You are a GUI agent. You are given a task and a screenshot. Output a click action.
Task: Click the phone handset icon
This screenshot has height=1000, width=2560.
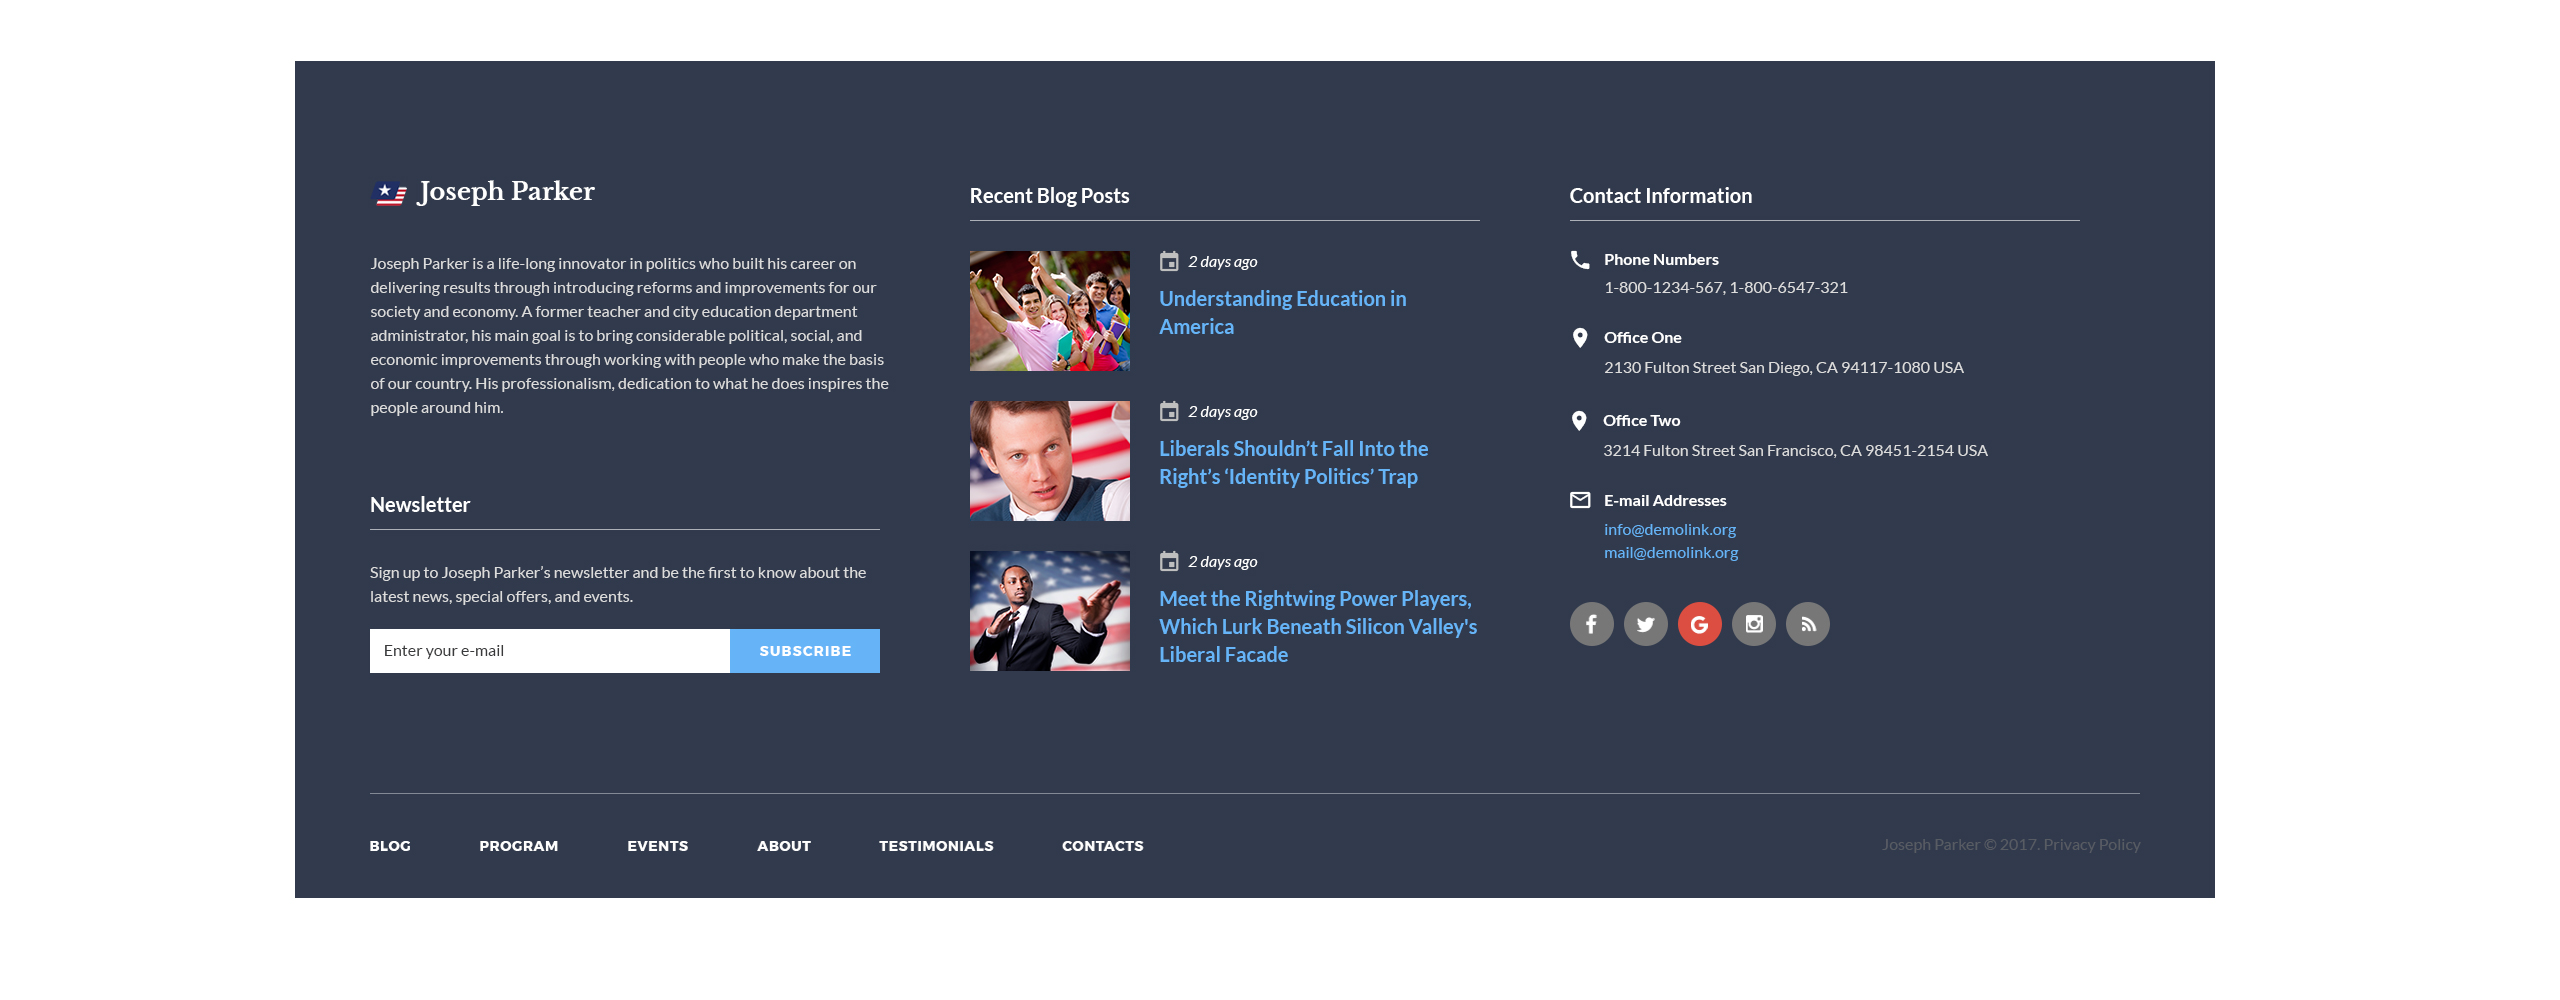[1580, 260]
